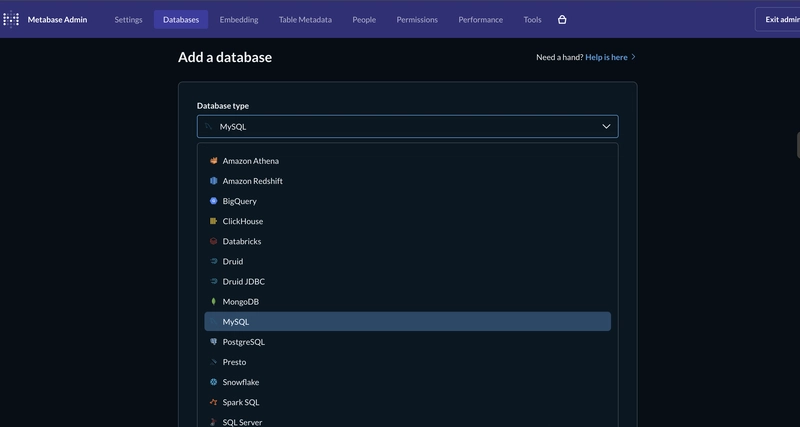Collapse the Database type dropdown chevron
The height and width of the screenshot is (427, 800).
(606, 127)
